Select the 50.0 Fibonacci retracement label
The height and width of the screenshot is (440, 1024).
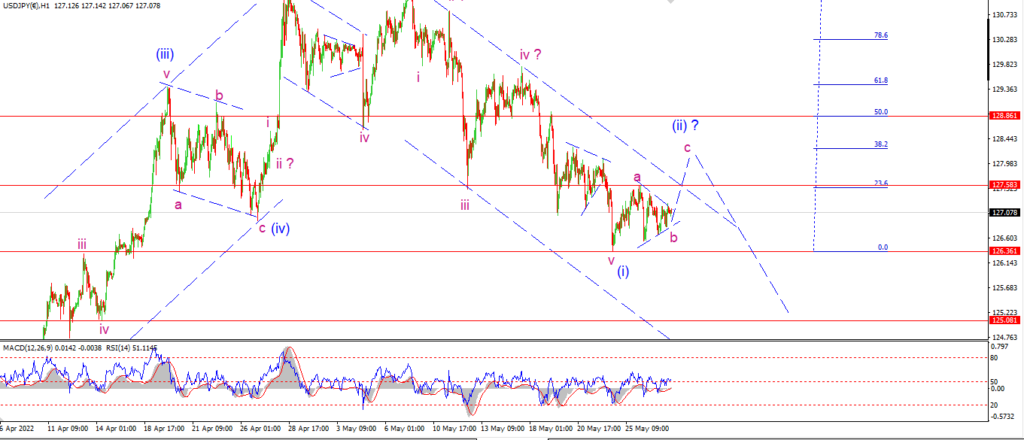point(881,112)
